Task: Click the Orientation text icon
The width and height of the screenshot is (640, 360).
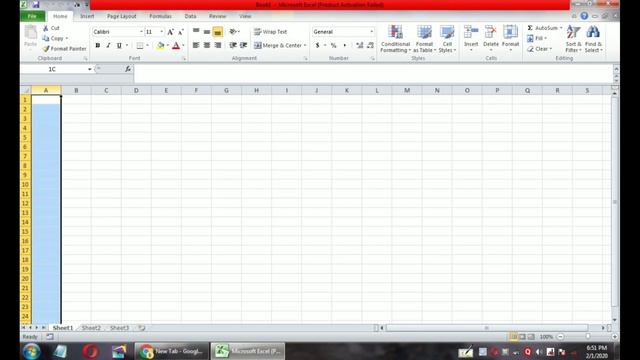Action: (x=233, y=31)
